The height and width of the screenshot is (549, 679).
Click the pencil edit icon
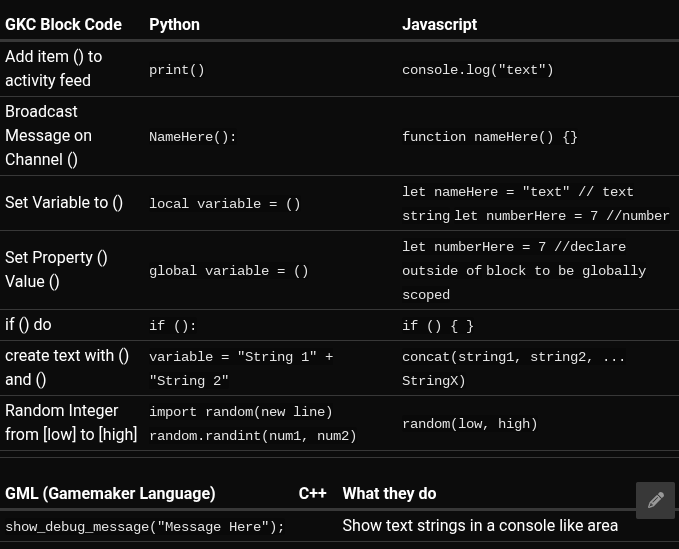655,500
